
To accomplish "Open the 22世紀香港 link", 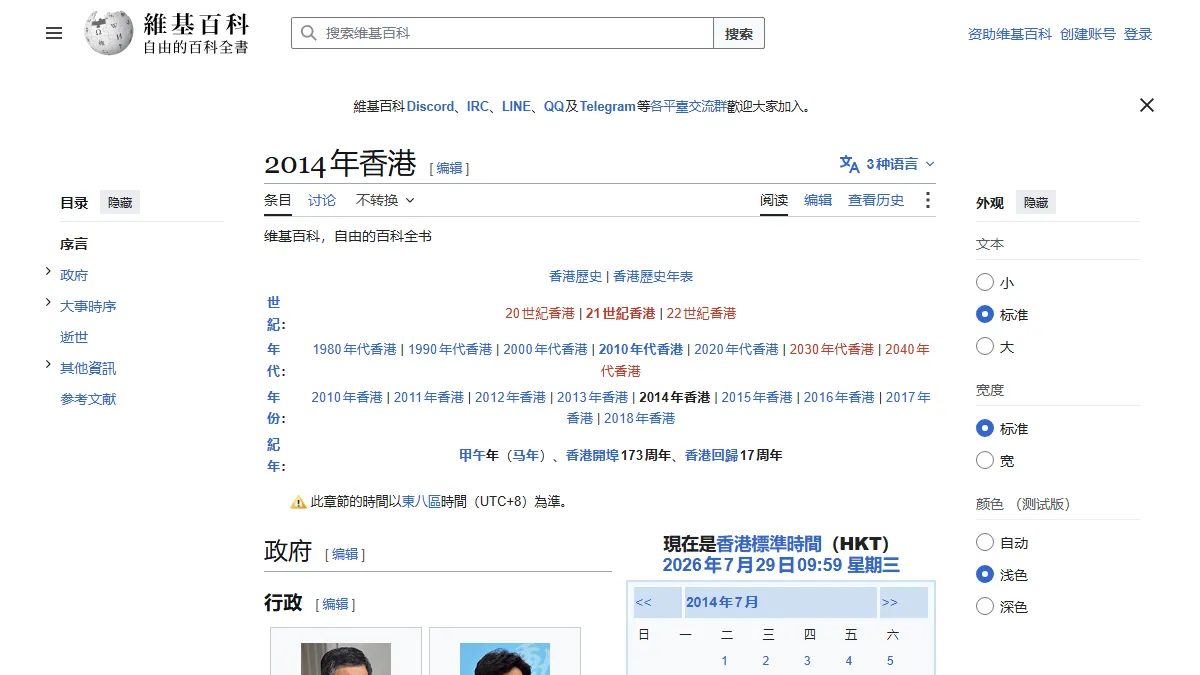I will (701, 313).
